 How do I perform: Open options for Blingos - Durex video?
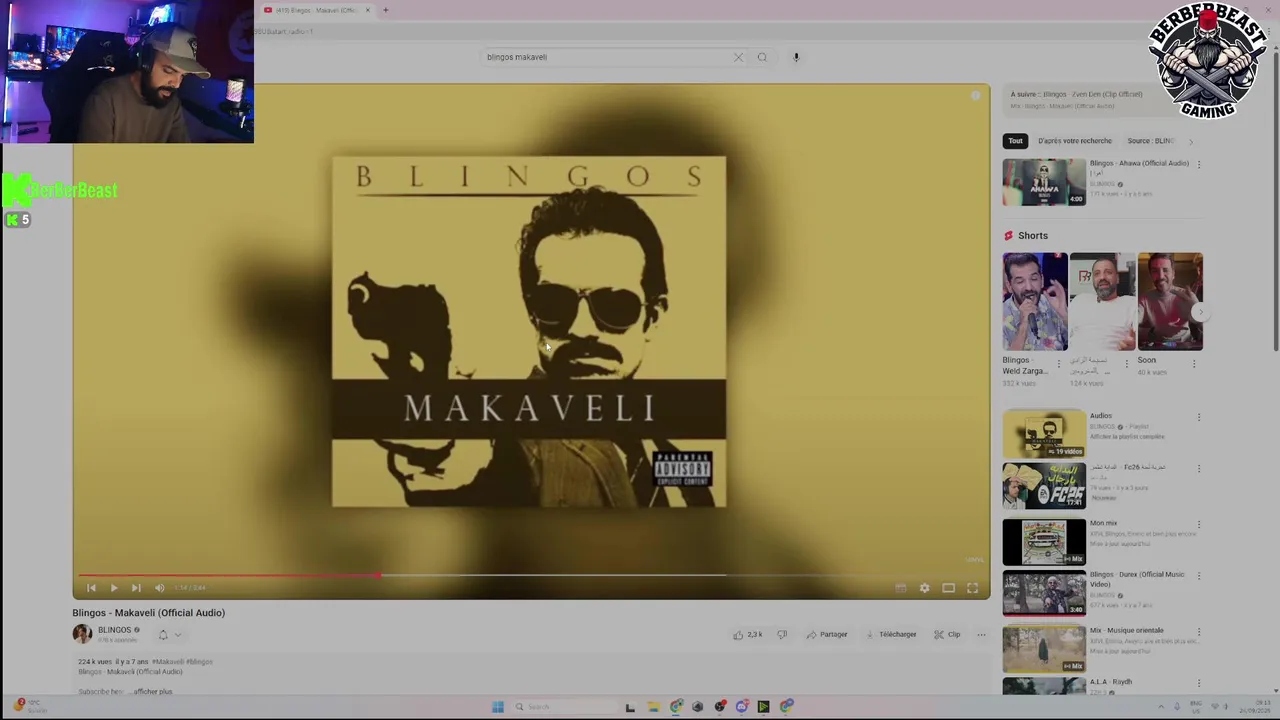(1199, 576)
